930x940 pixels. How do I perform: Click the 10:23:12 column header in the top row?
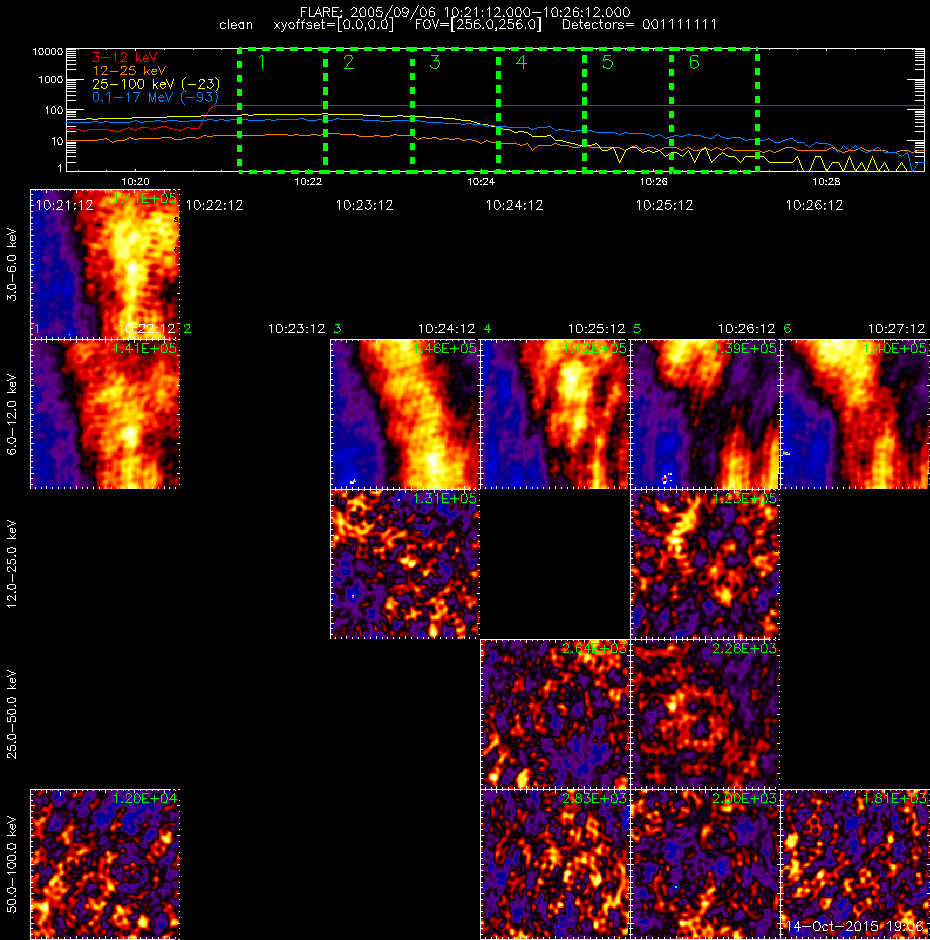365,206
